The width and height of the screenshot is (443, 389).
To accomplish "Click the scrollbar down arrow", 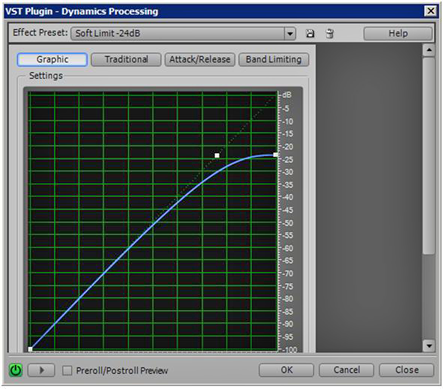I will [x=429, y=346].
